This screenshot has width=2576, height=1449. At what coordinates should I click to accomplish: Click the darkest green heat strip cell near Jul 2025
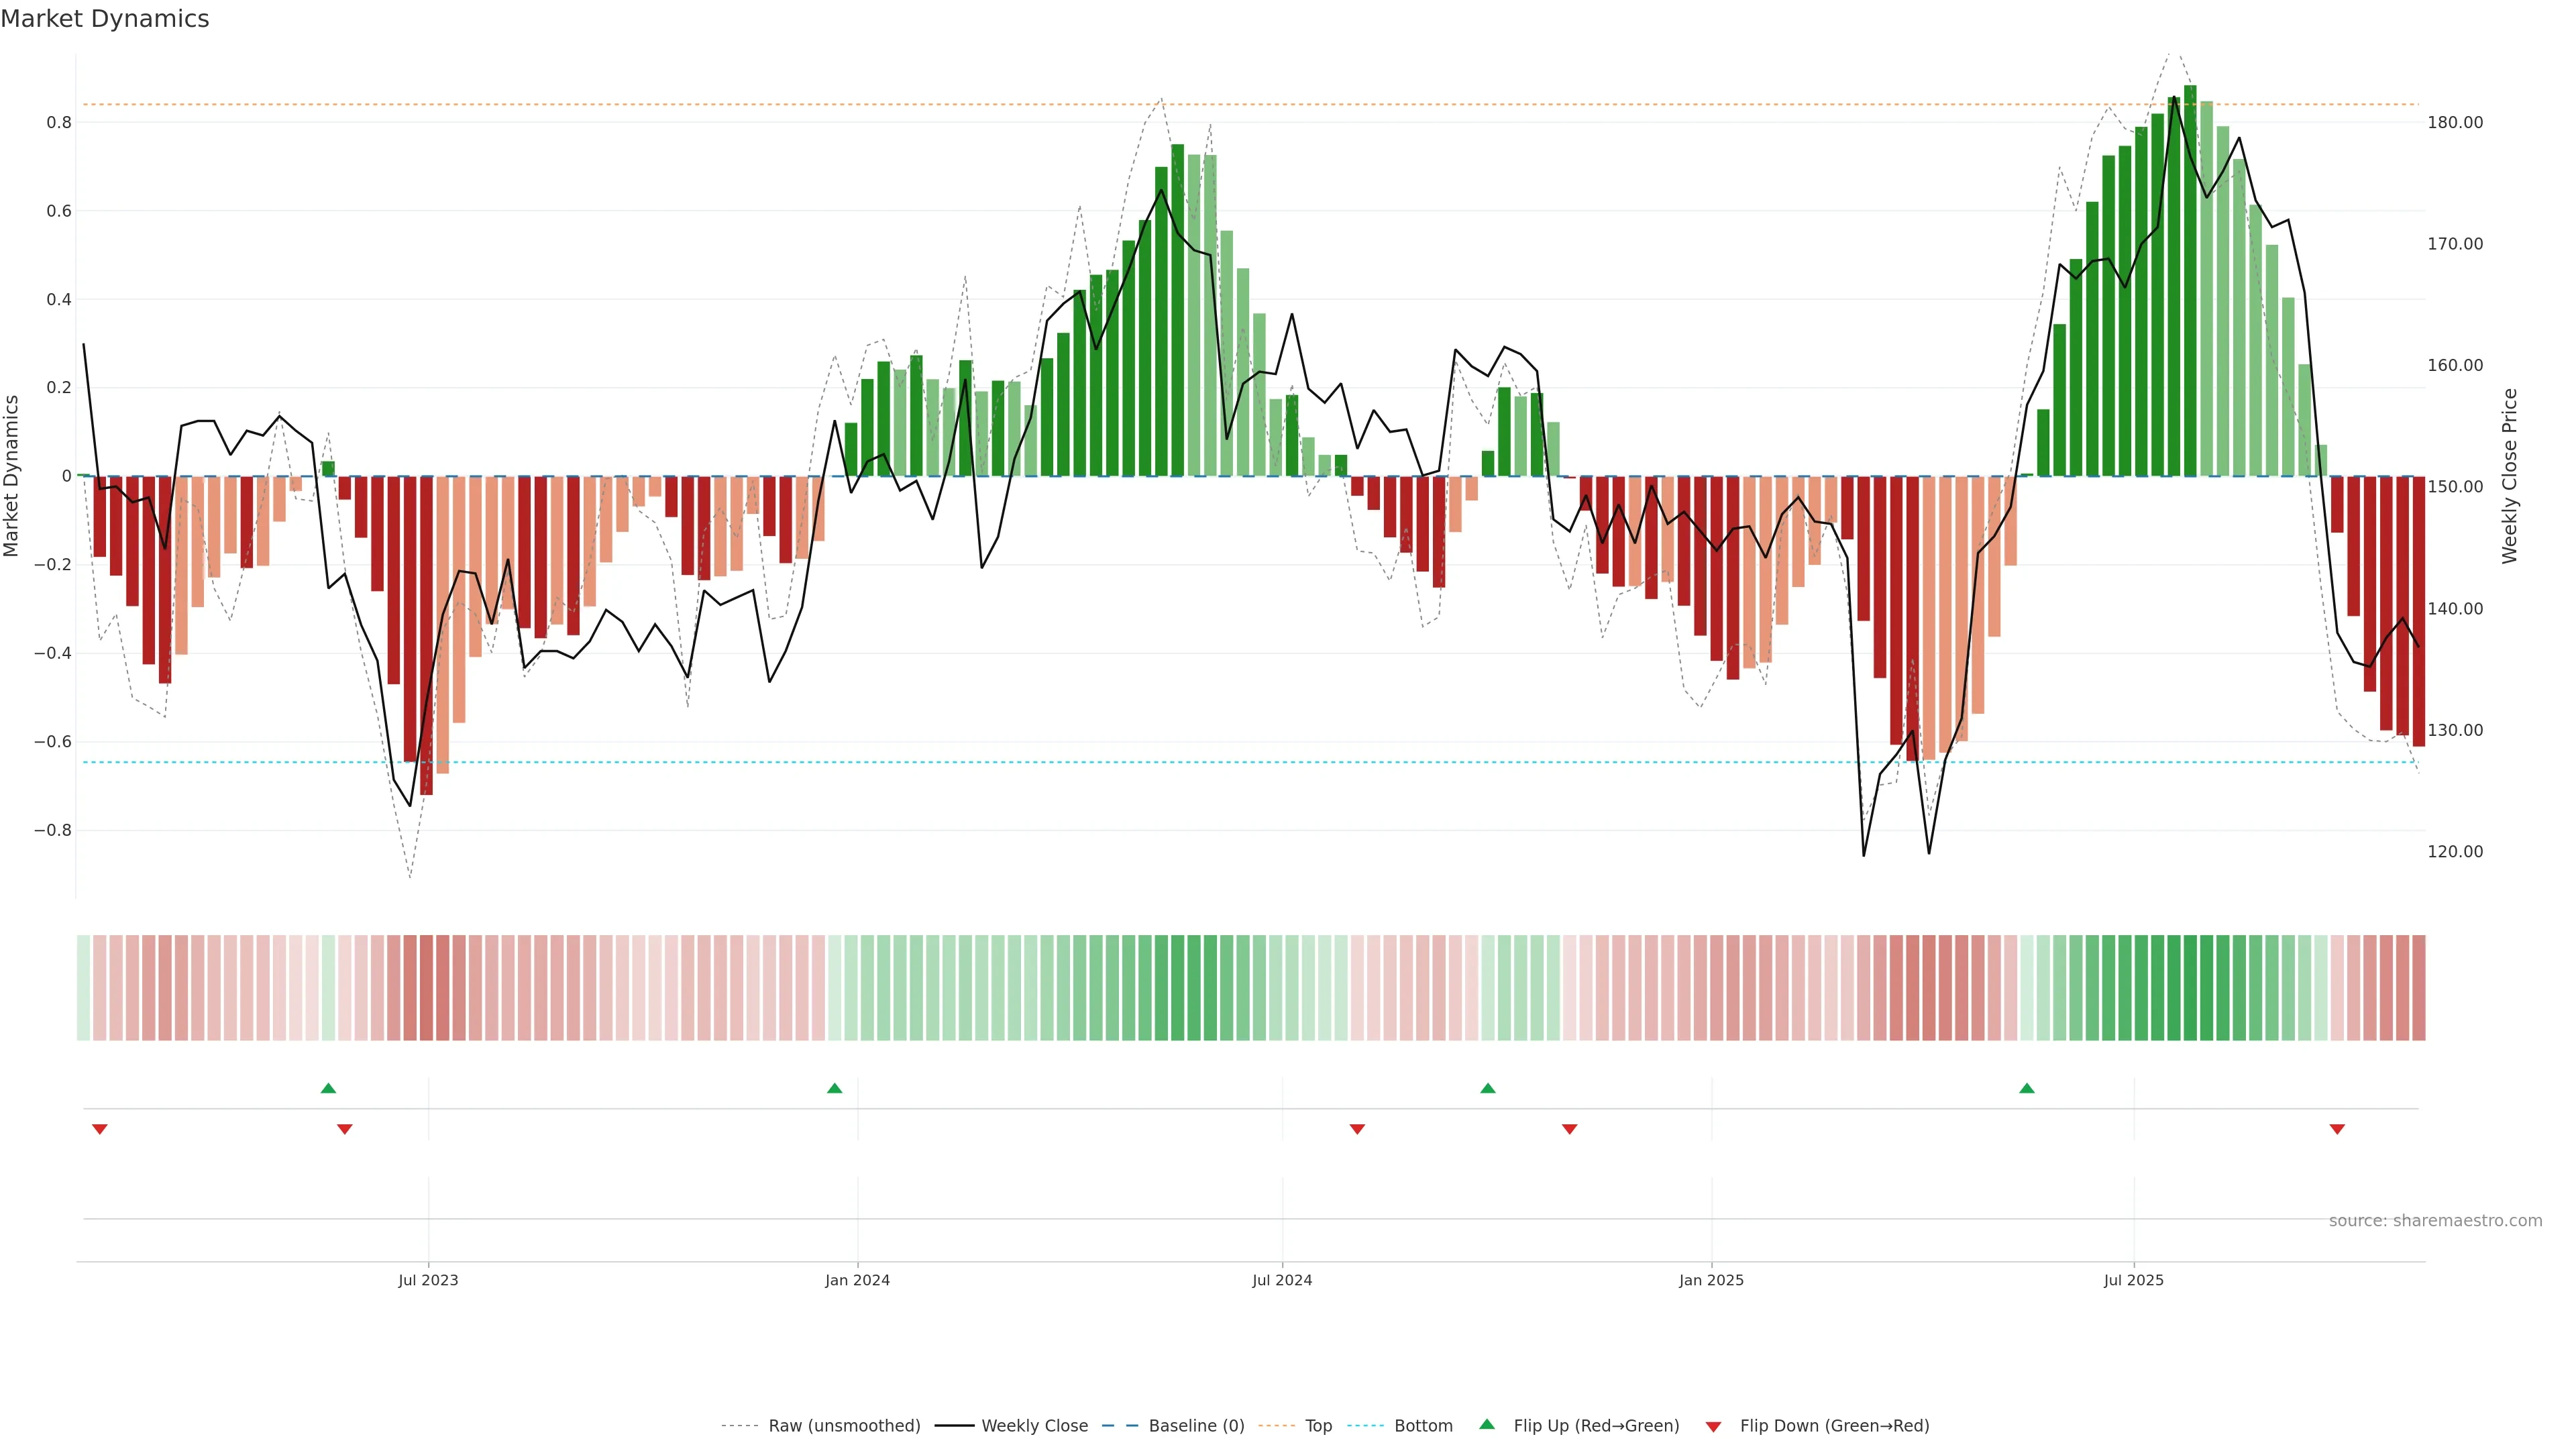pos(2190,988)
